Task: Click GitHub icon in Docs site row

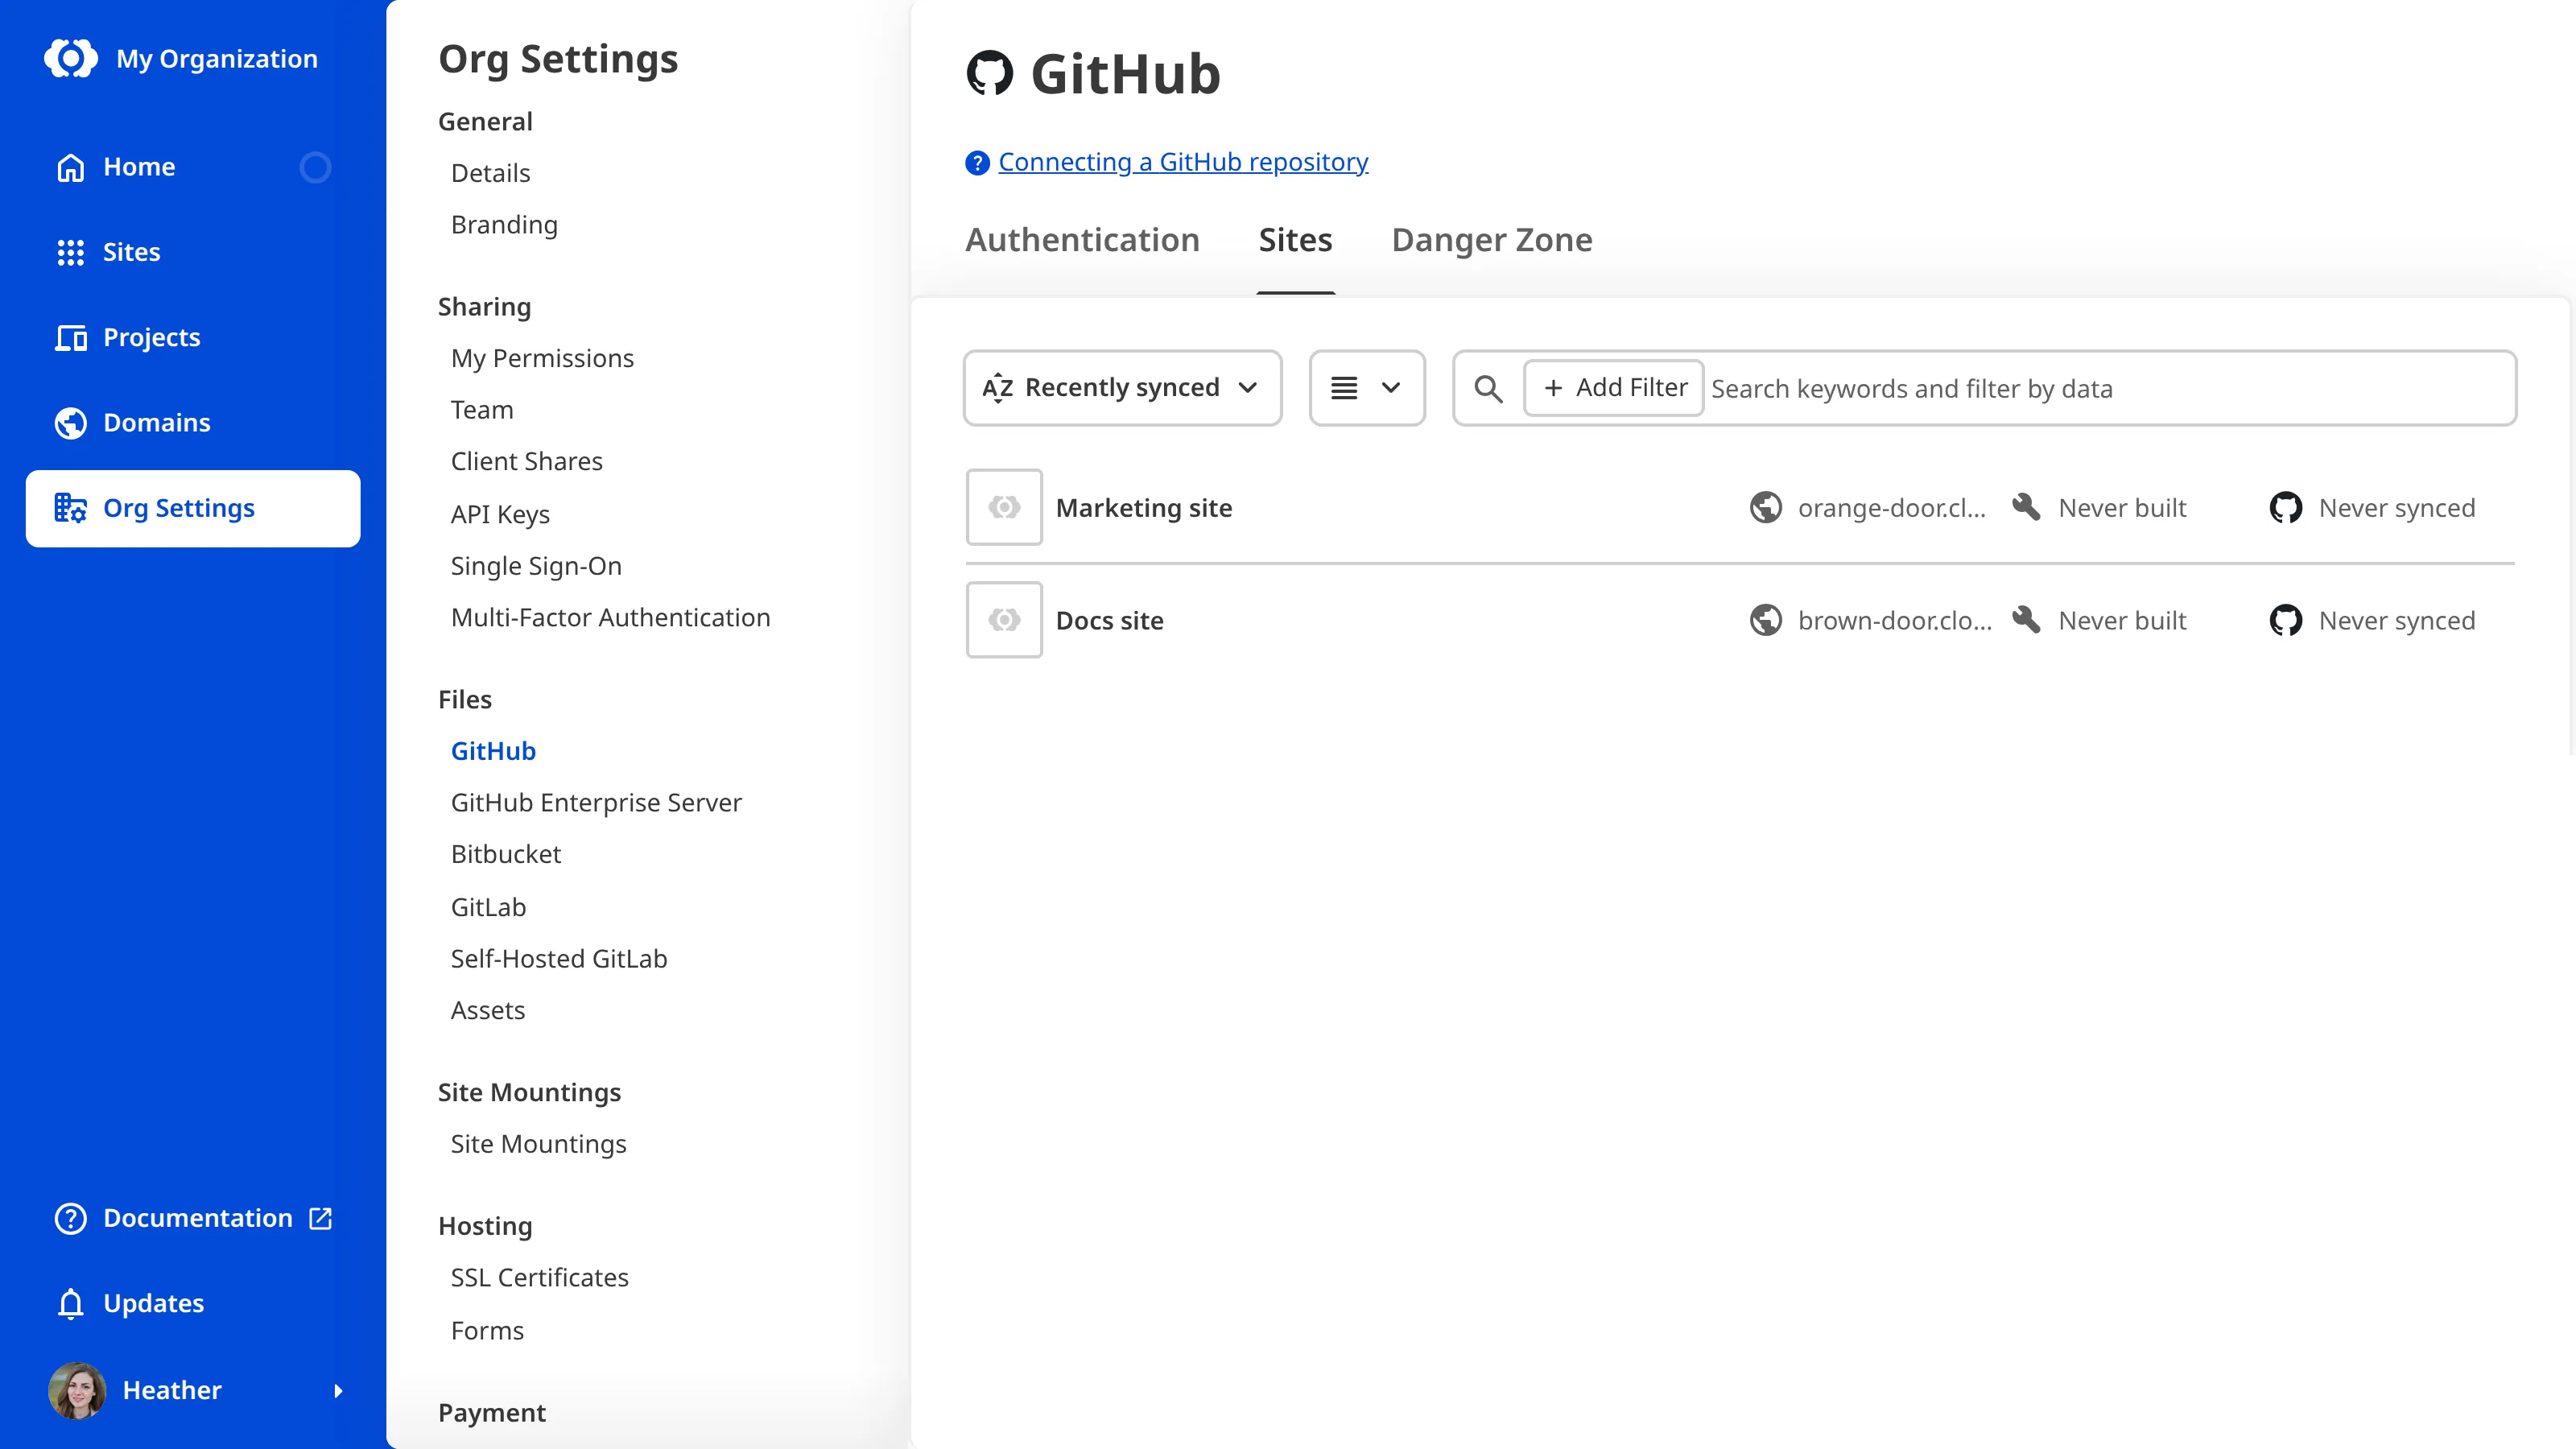Action: (x=2286, y=620)
